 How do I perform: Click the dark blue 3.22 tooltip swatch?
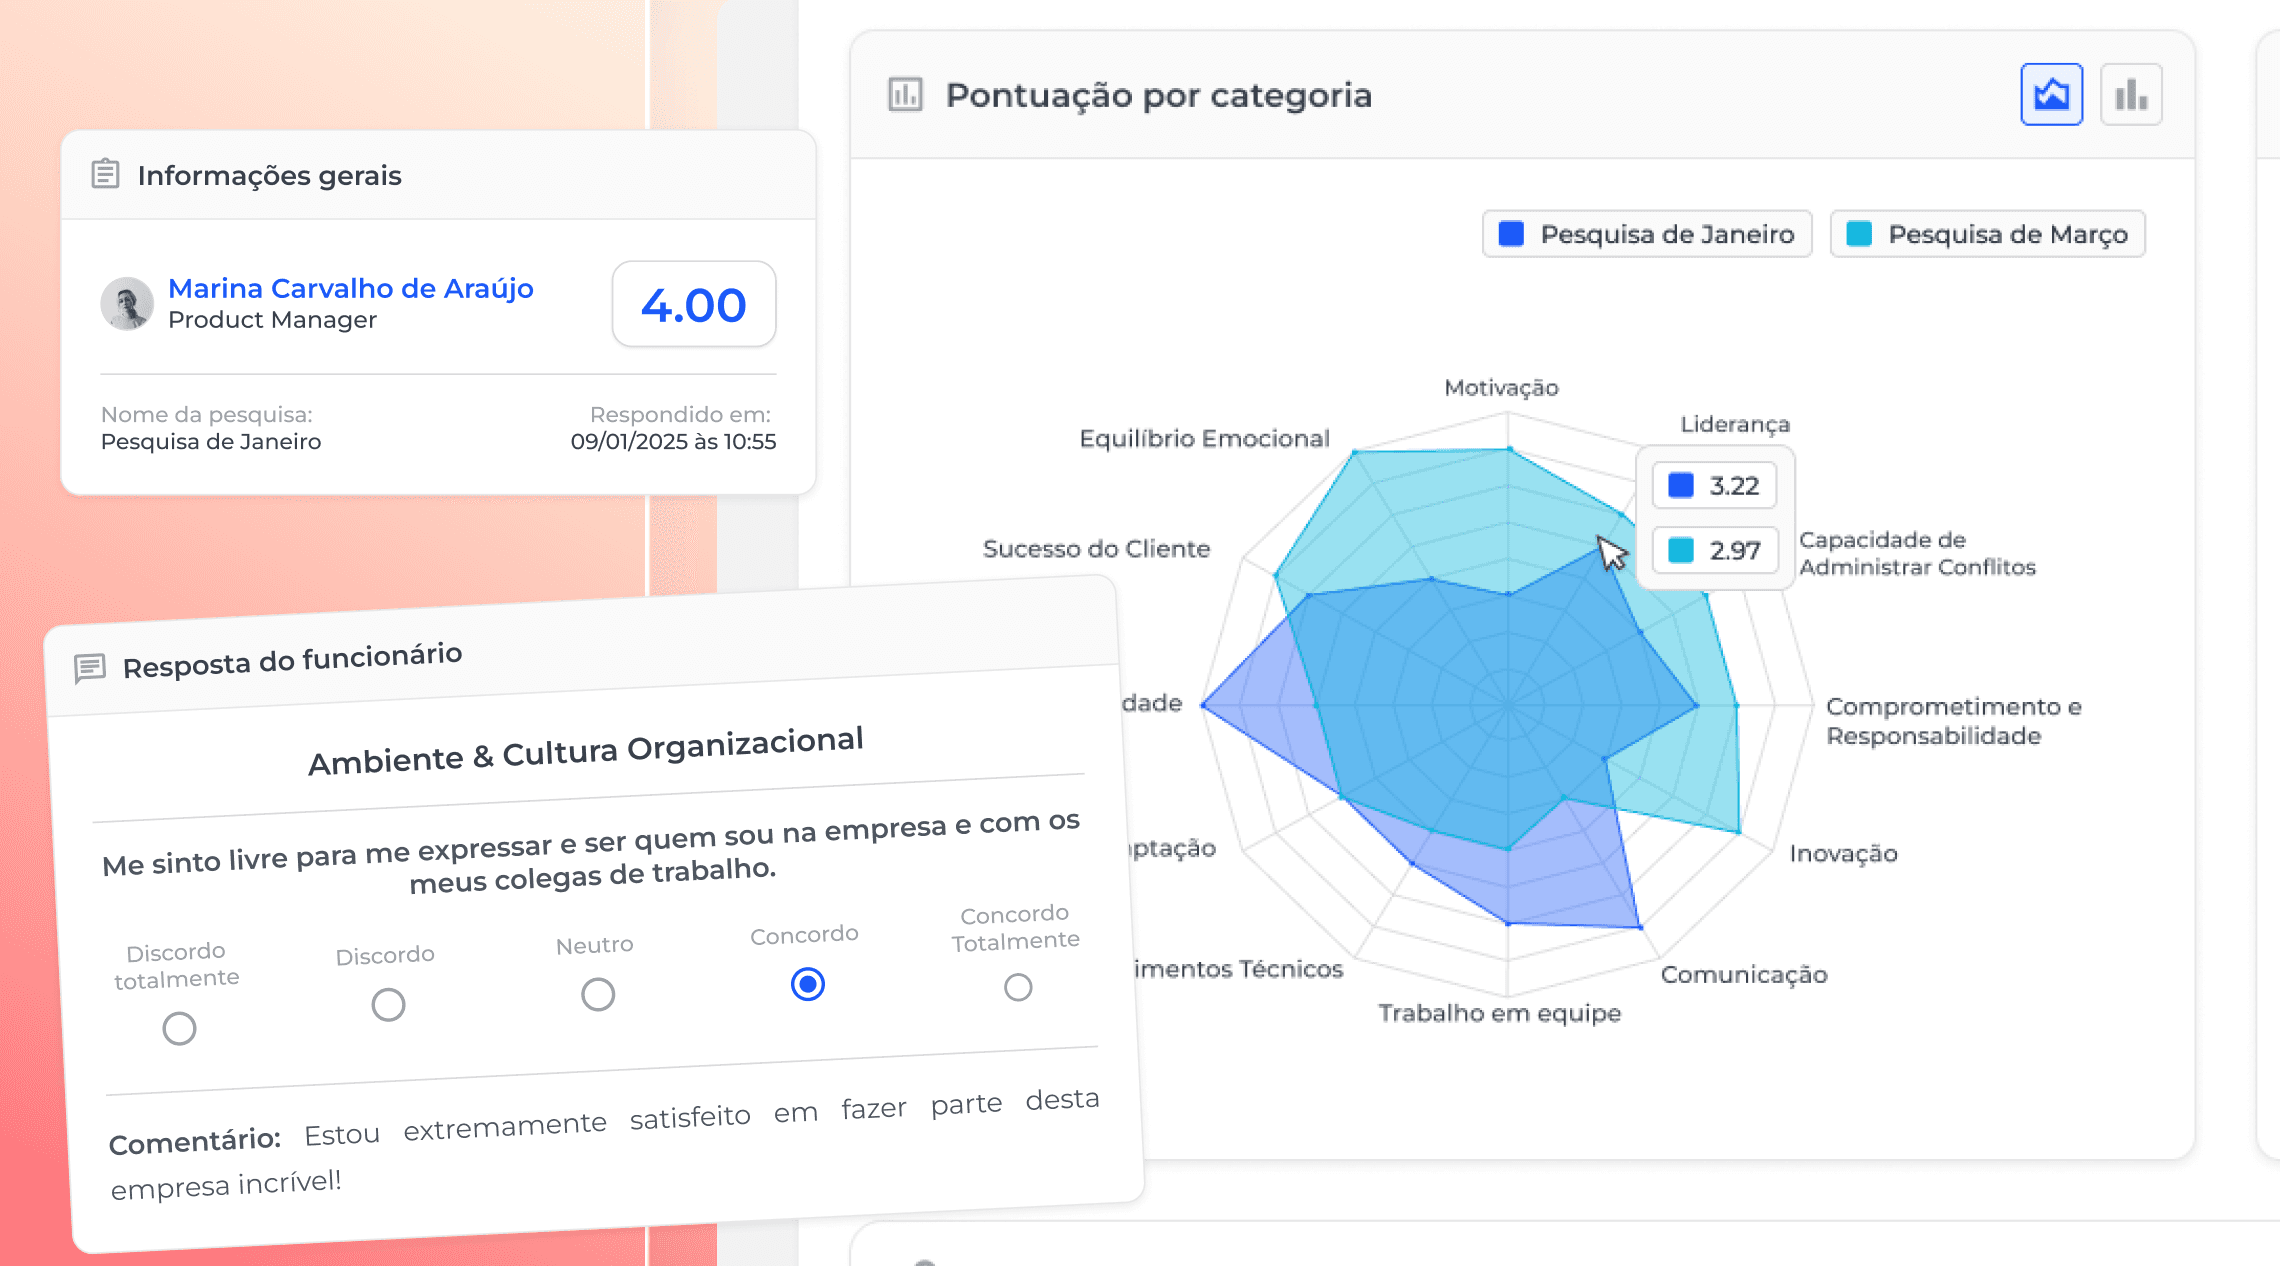pos(1681,486)
